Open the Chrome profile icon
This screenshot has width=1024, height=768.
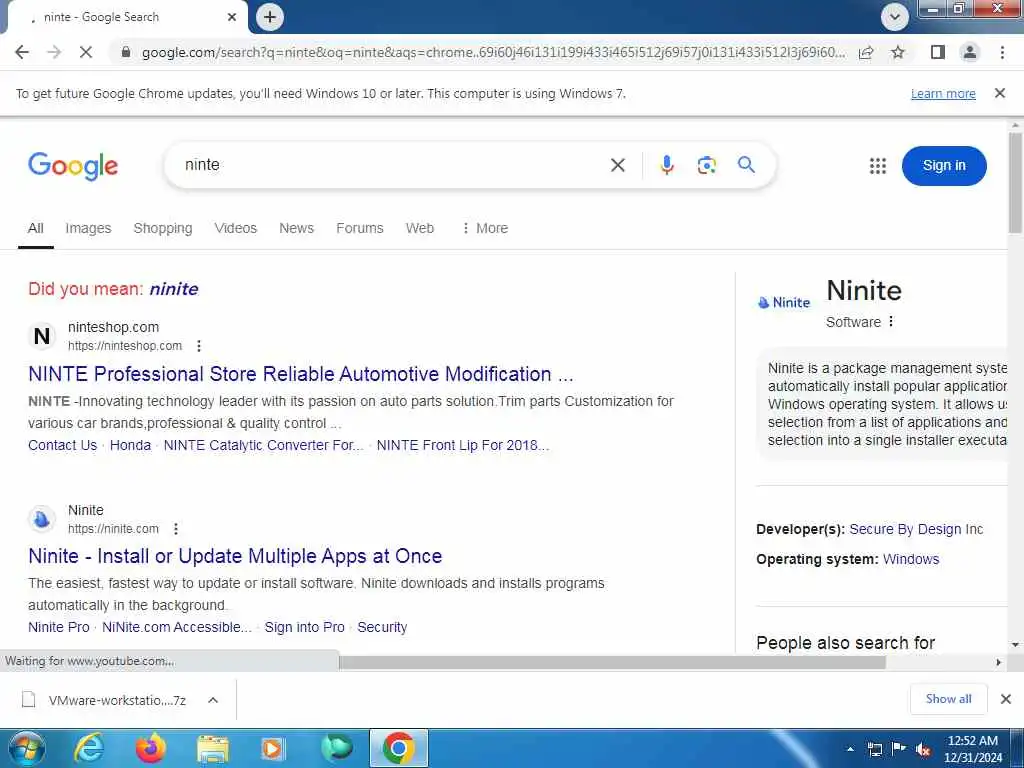(970, 52)
